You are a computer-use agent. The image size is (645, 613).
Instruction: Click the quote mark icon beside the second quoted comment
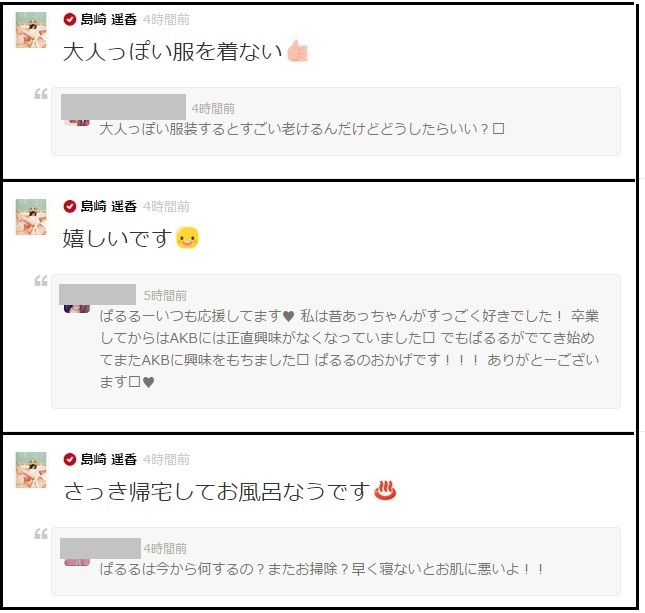click(x=41, y=281)
